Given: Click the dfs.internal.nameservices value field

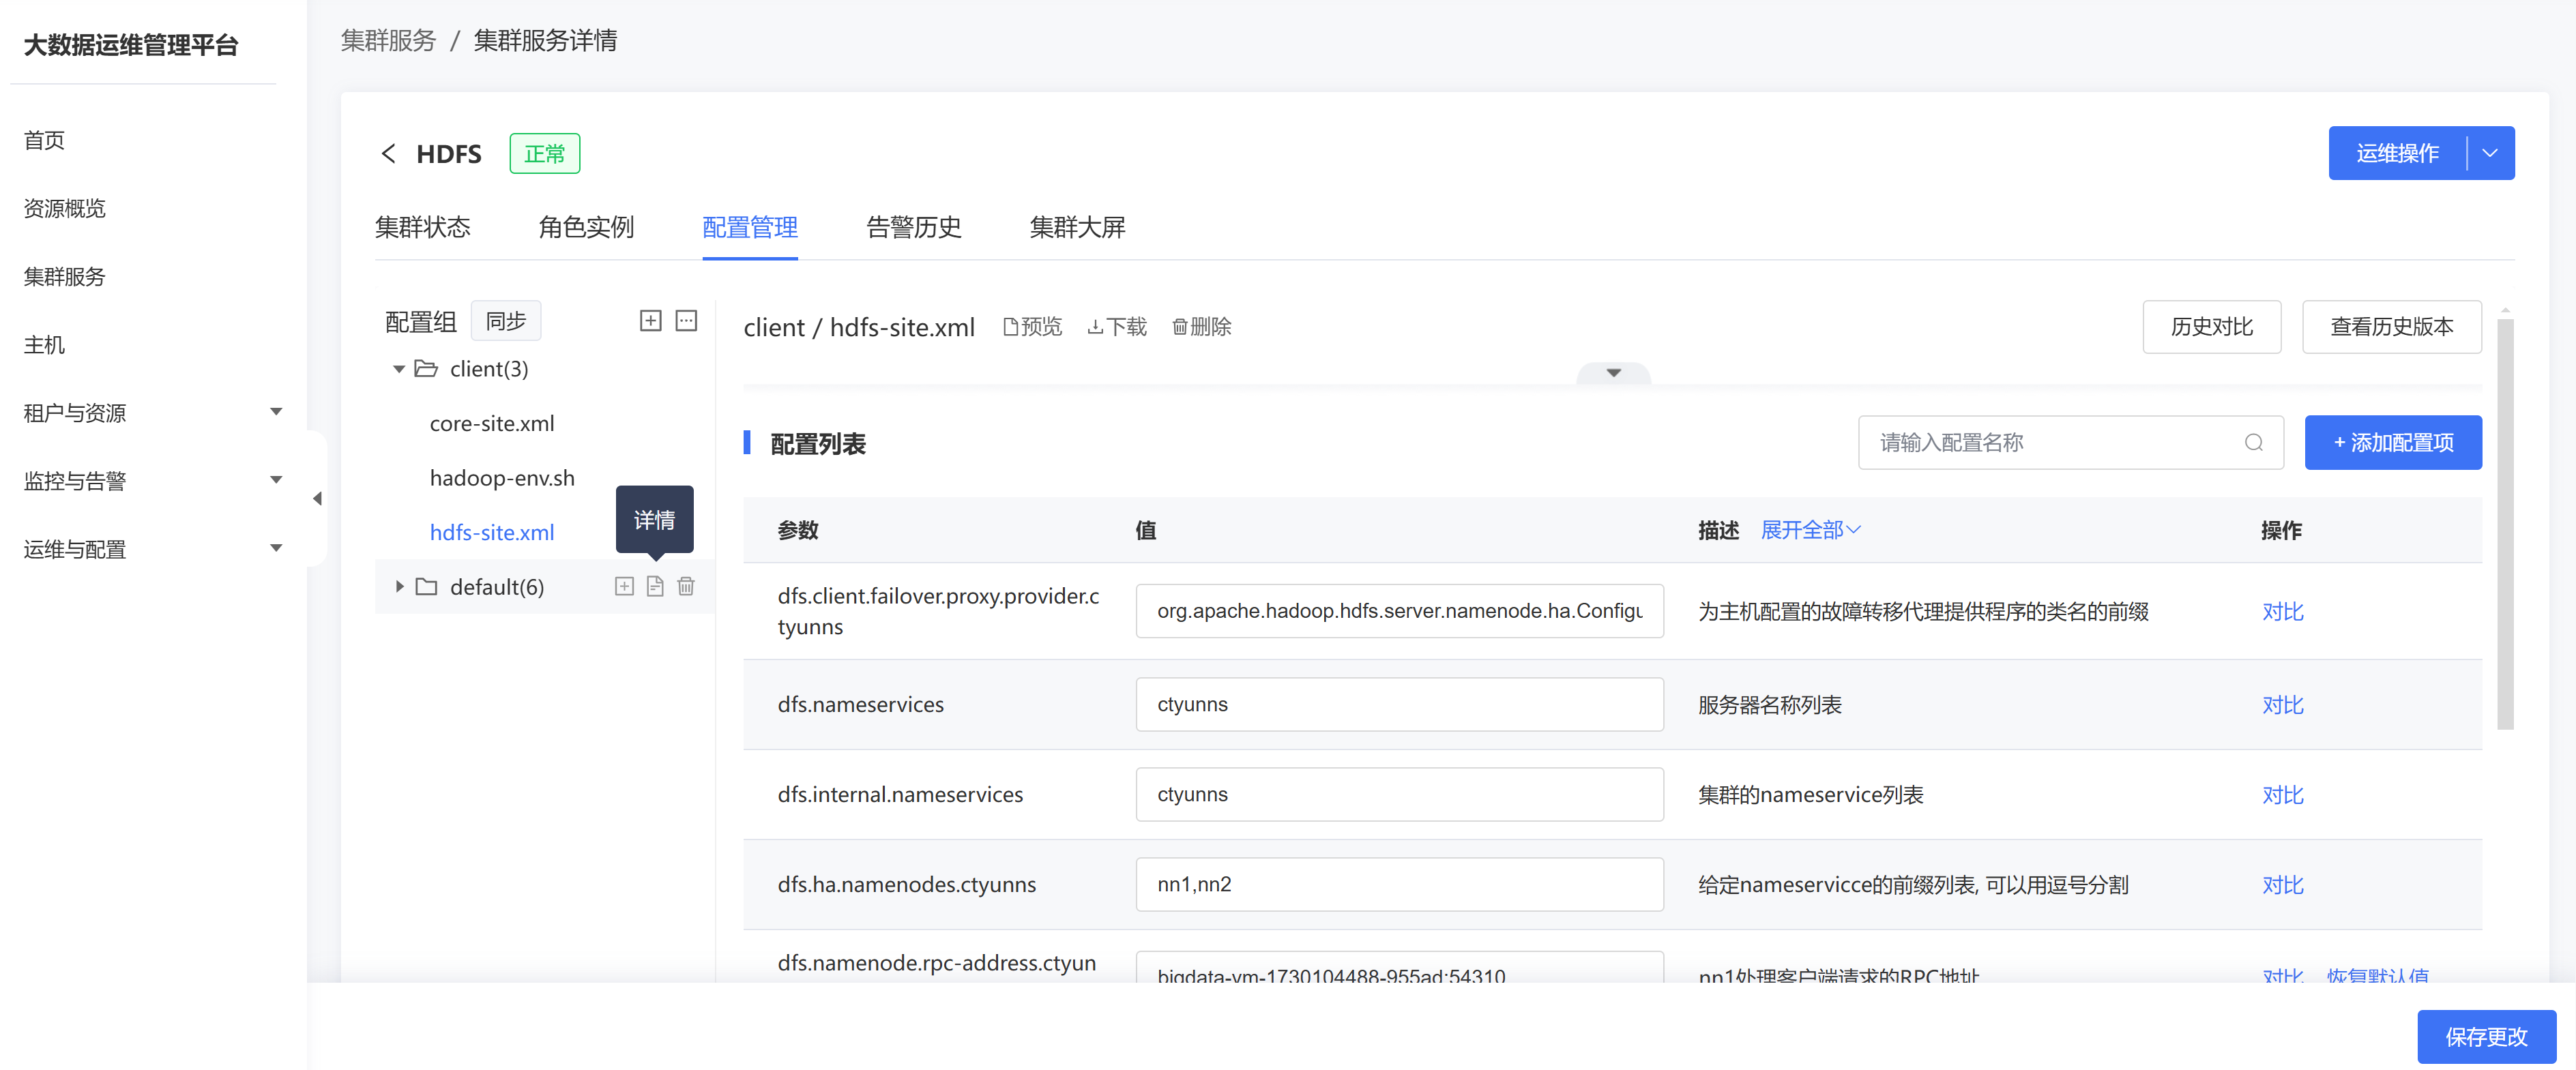Looking at the screenshot, I should (x=1399, y=794).
